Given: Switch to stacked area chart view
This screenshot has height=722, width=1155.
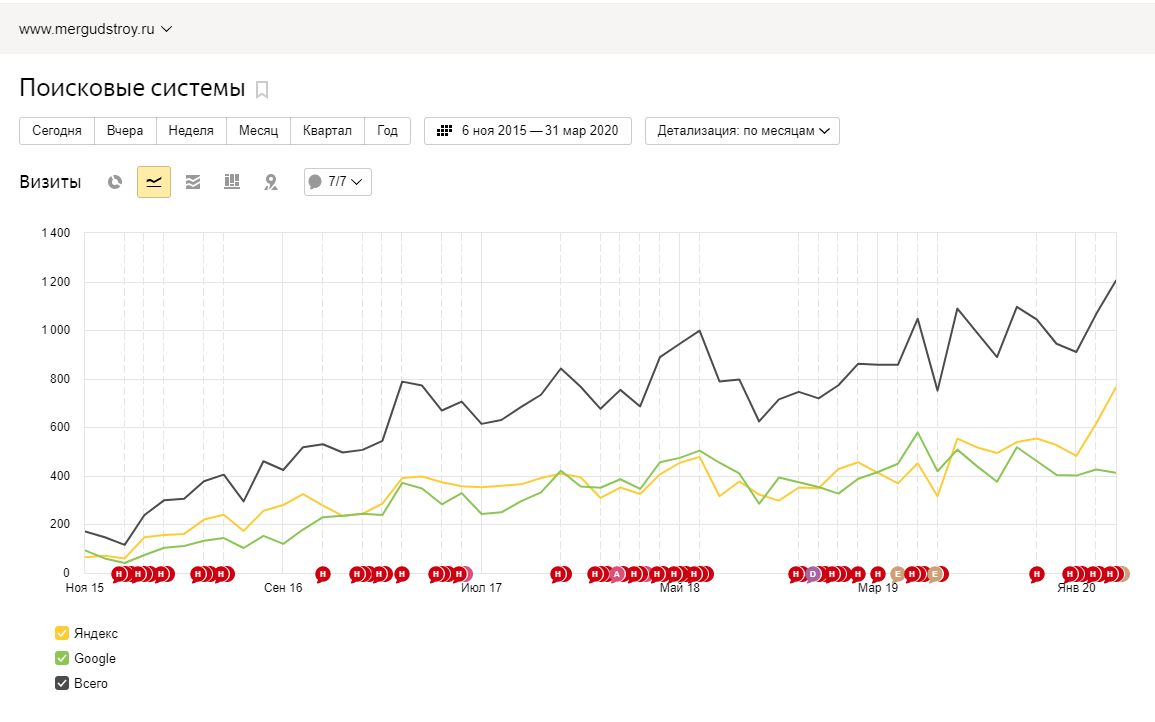Looking at the screenshot, I should (193, 182).
